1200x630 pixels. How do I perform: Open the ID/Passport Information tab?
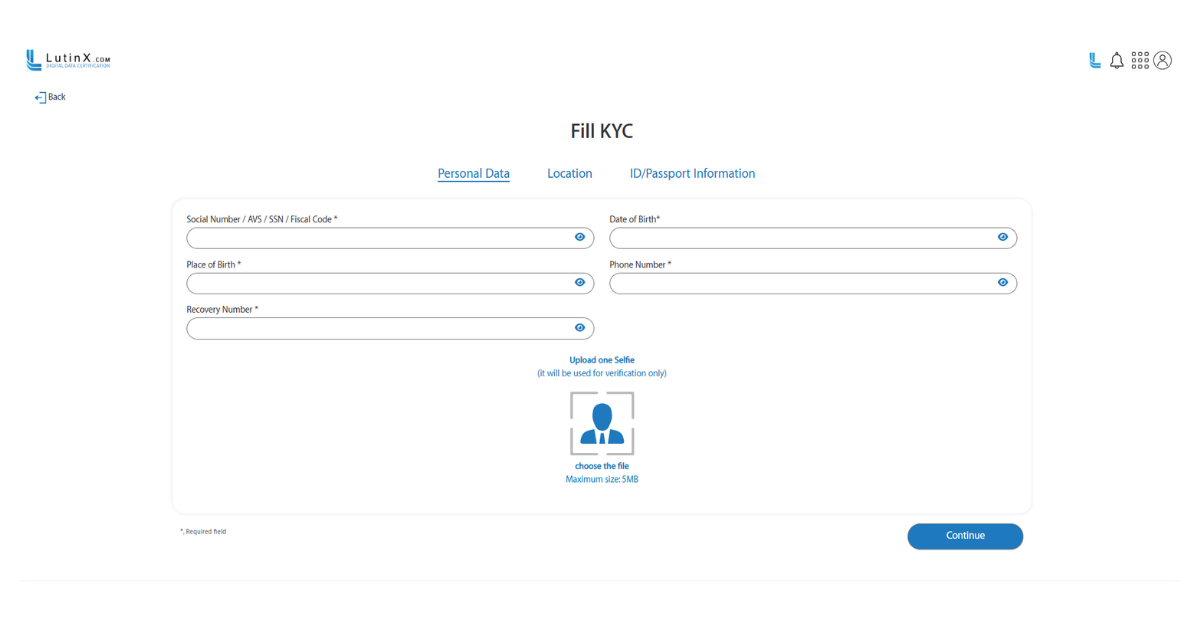point(692,174)
